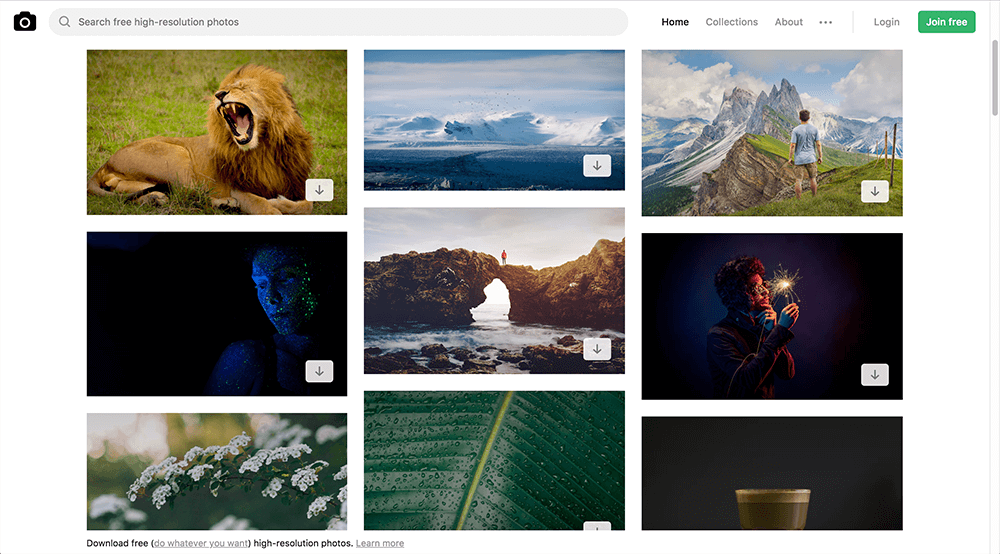This screenshot has height=554, width=1000.
Task: Download the roaring lion photo
Action: pyautogui.click(x=319, y=190)
